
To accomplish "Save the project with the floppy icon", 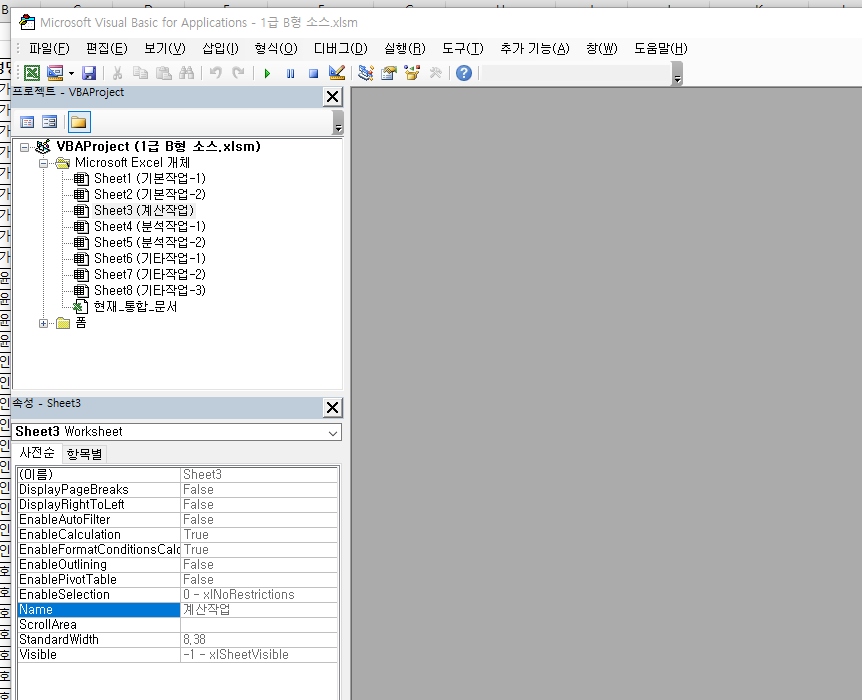I will click(89, 73).
